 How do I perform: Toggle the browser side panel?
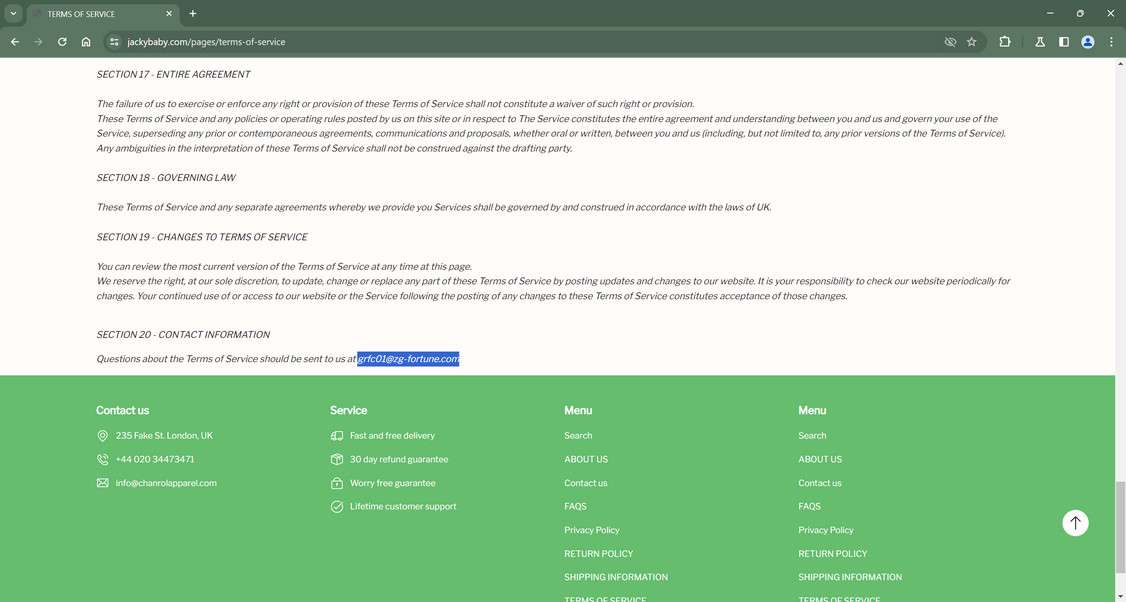click(1064, 42)
